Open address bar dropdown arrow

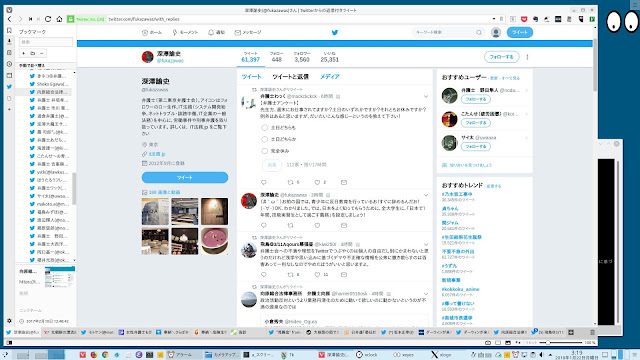point(493,19)
